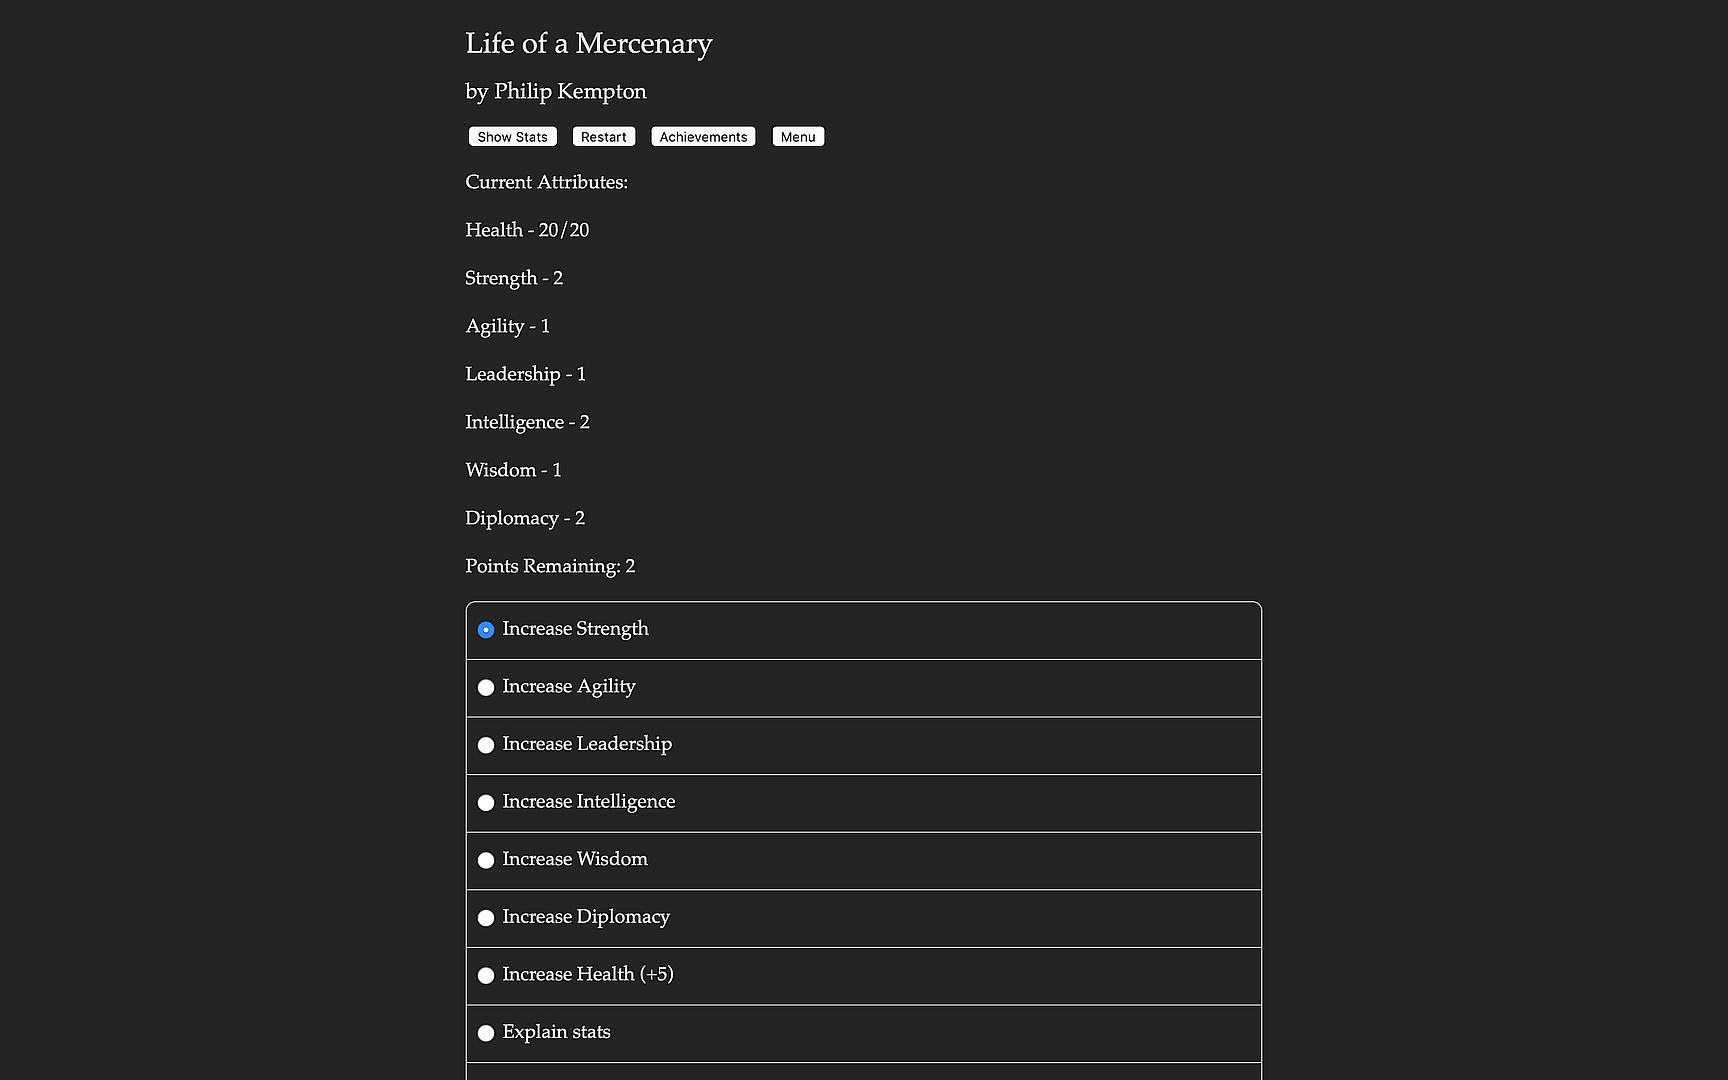Viewport: 1728px width, 1080px height.
Task: Choose the Increase Agility radio option
Action: pyautogui.click(x=486, y=688)
